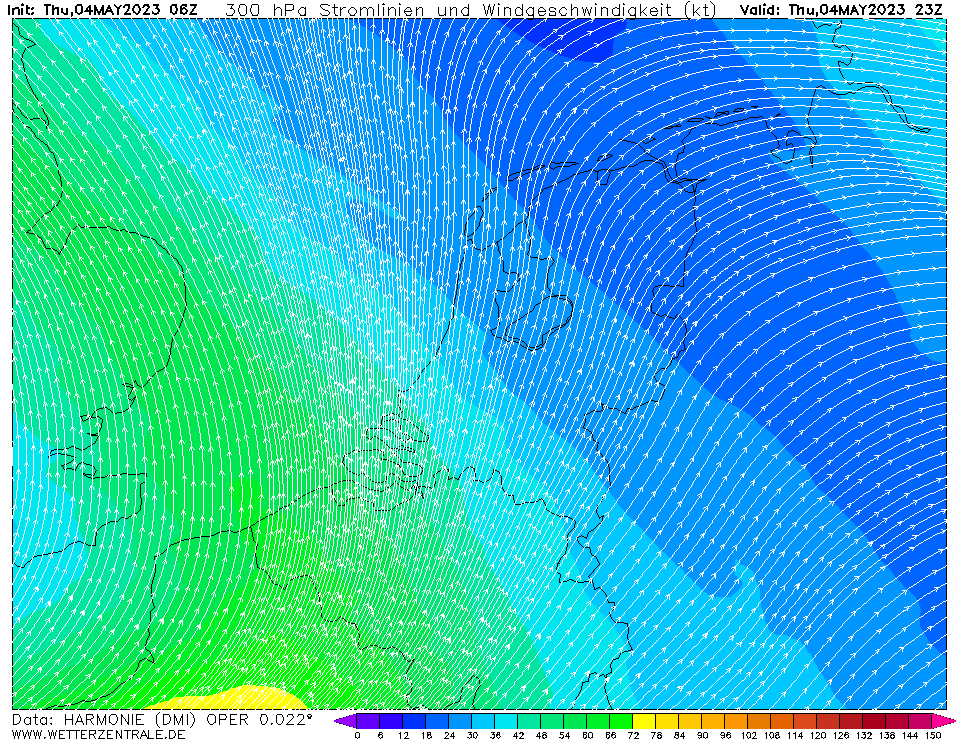The image size is (959, 741).
Task: Click the pink right arrow end of legend
Action: click(x=944, y=721)
